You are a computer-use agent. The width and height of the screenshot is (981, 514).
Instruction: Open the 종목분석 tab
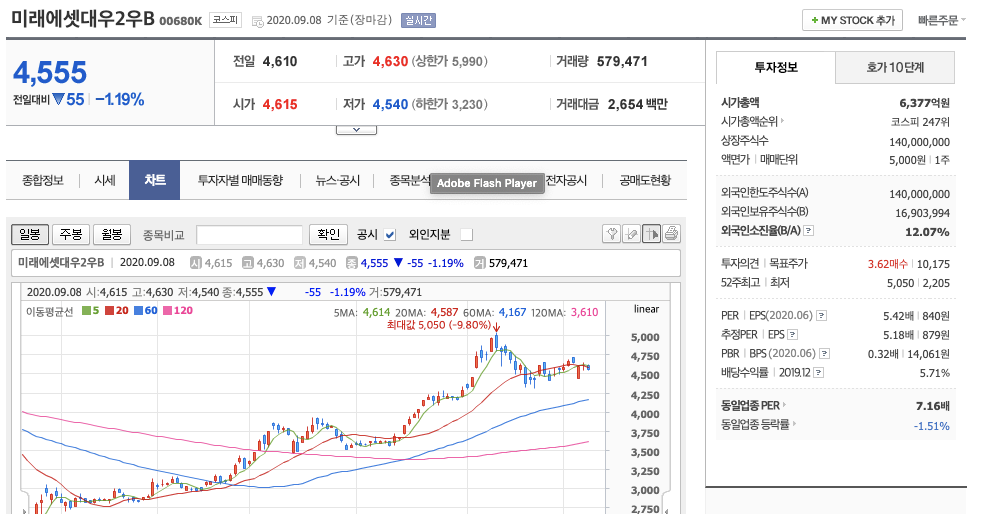(410, 181)
